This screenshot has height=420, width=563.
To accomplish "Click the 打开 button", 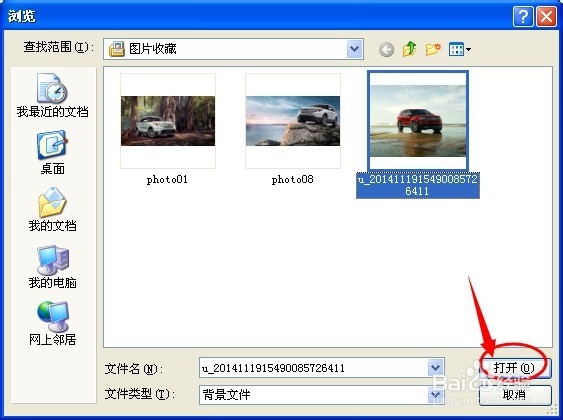I will (515, 367).
